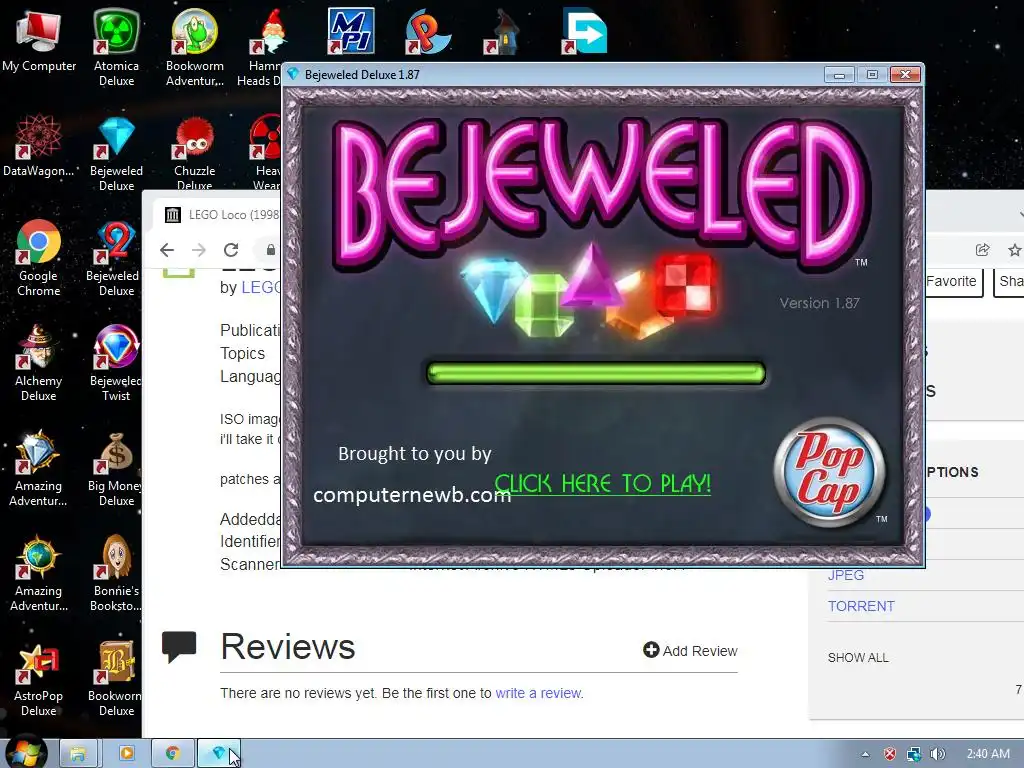
Task: Click the PopCap logo in Bejeweled
Action: pos(829,472)
